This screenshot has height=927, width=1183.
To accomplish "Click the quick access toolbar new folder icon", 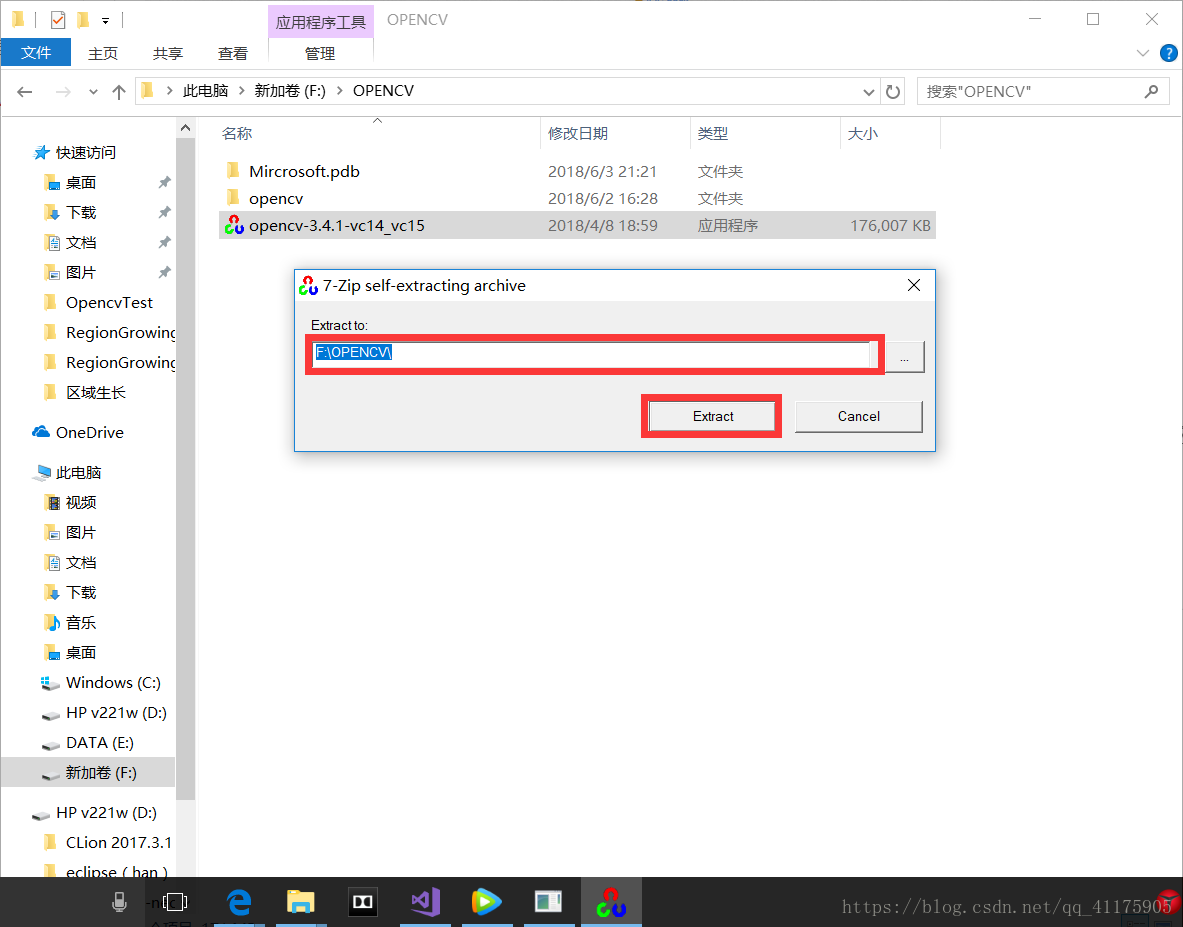I will pos(83,20).
